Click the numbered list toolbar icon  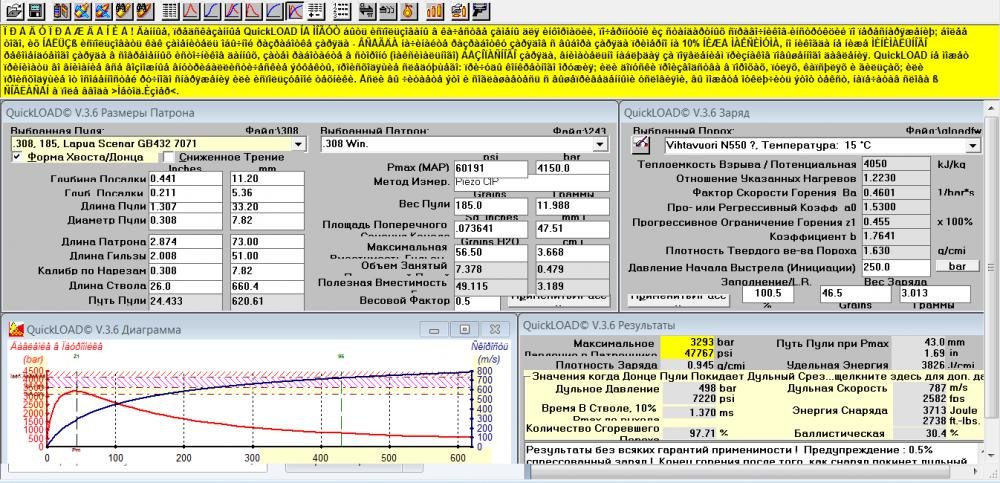click(x=343, y=12)
